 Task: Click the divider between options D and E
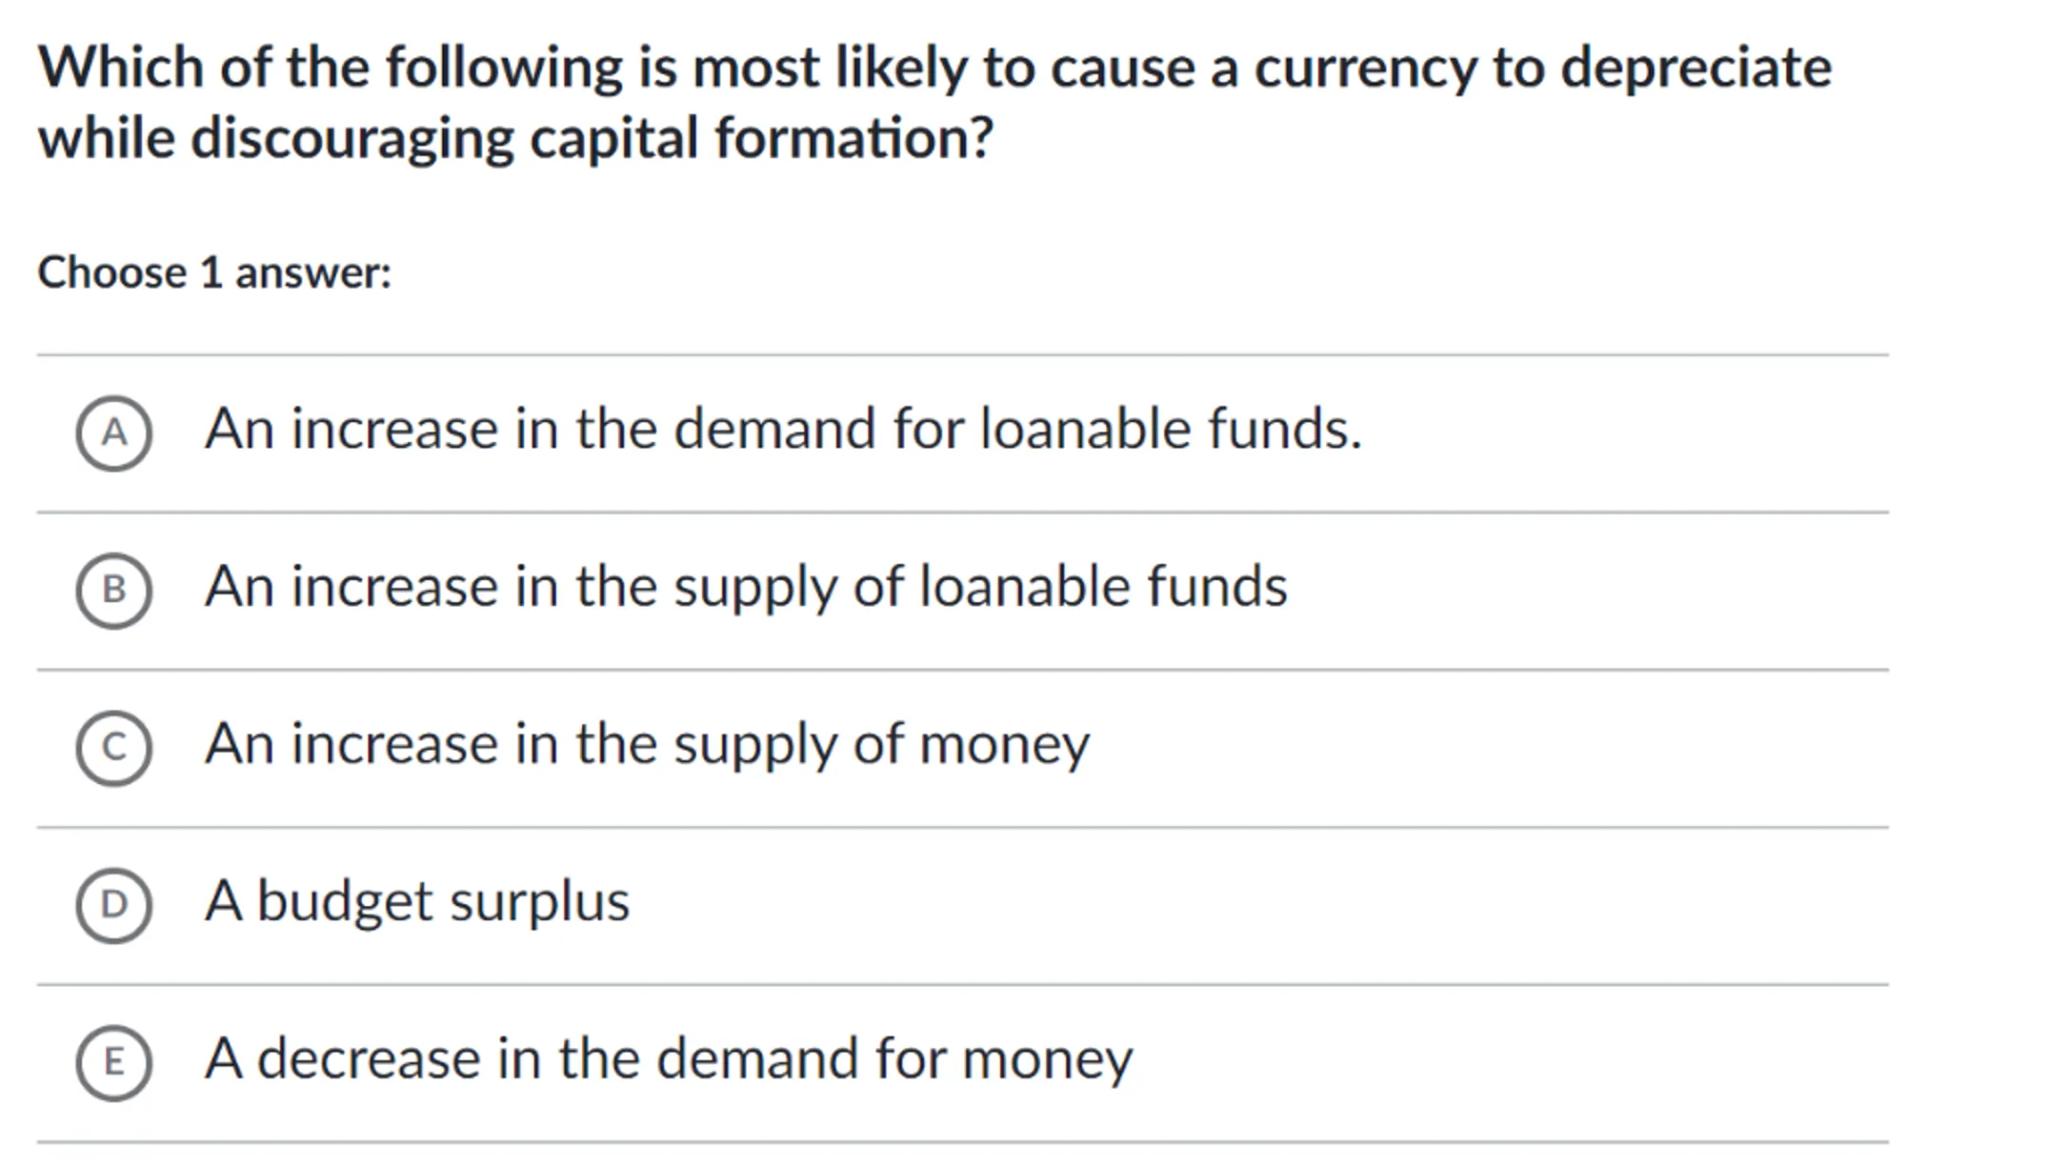click(962, 985)
